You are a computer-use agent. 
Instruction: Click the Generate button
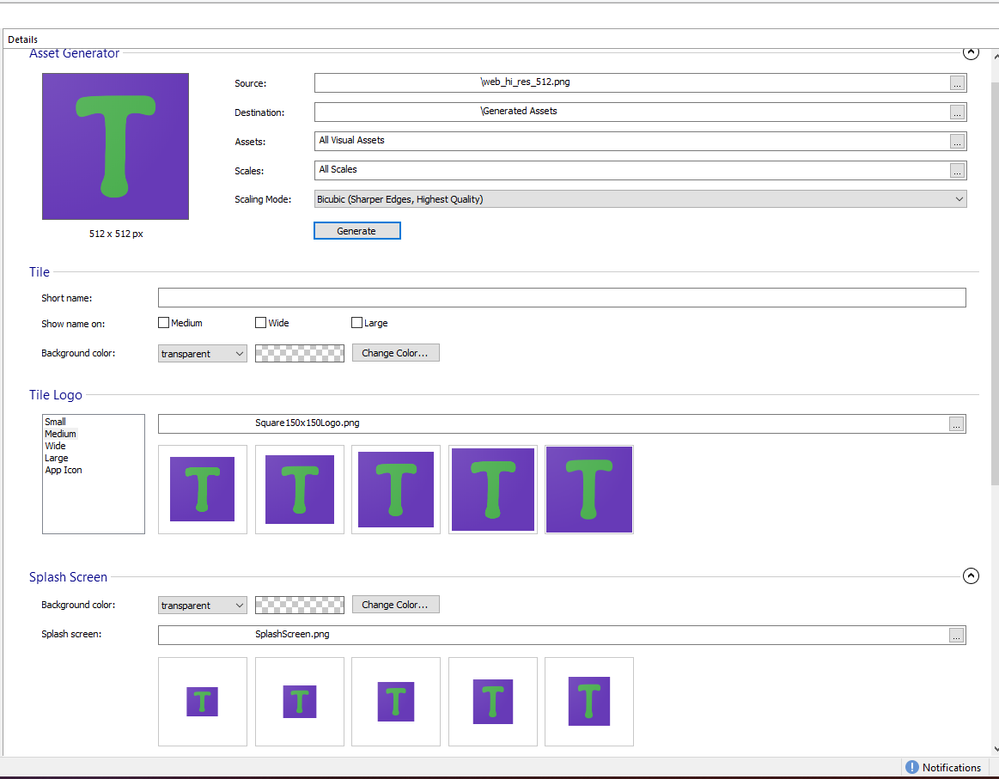tap(357, 230)
